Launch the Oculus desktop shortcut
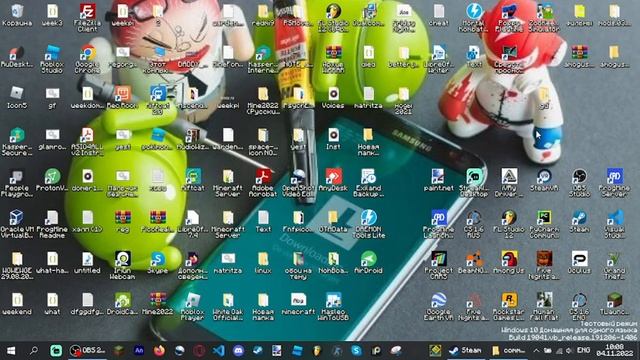Viewport: 640px width, 360px height. pyautogui.click(x=579, y=262)
